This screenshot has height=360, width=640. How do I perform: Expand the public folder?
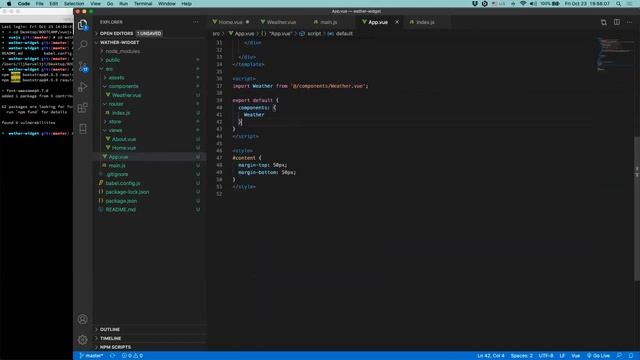pos(113,60)
